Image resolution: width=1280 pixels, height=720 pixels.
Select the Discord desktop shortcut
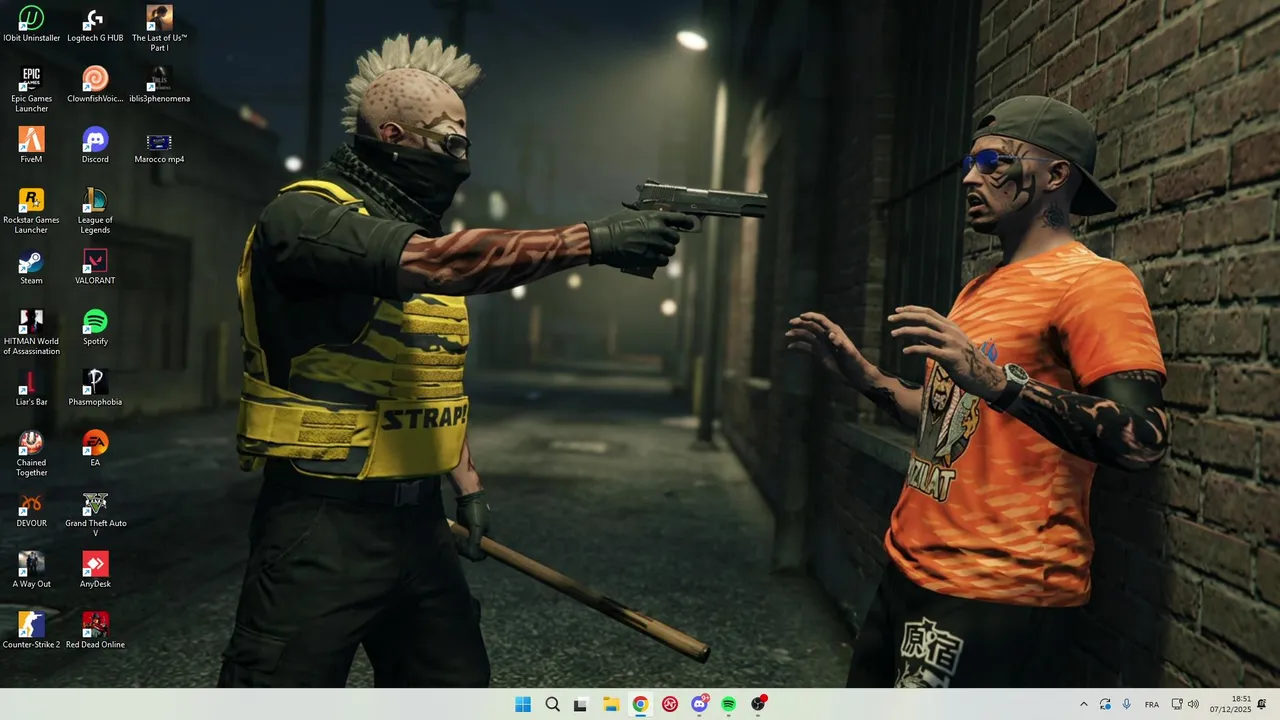coord(95,146)
